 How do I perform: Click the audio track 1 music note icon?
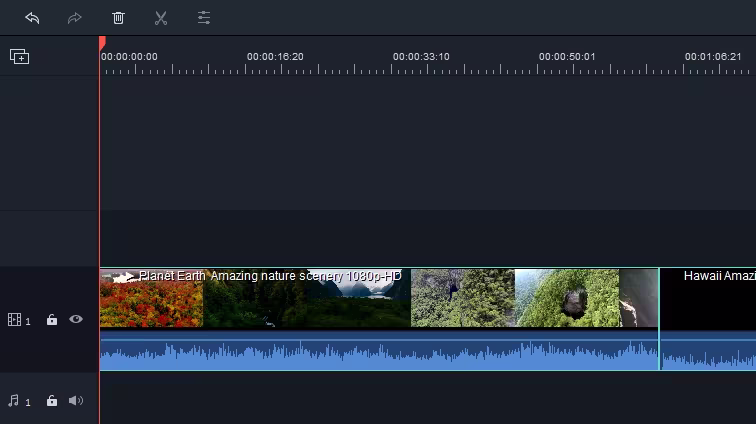coord(14,400)
